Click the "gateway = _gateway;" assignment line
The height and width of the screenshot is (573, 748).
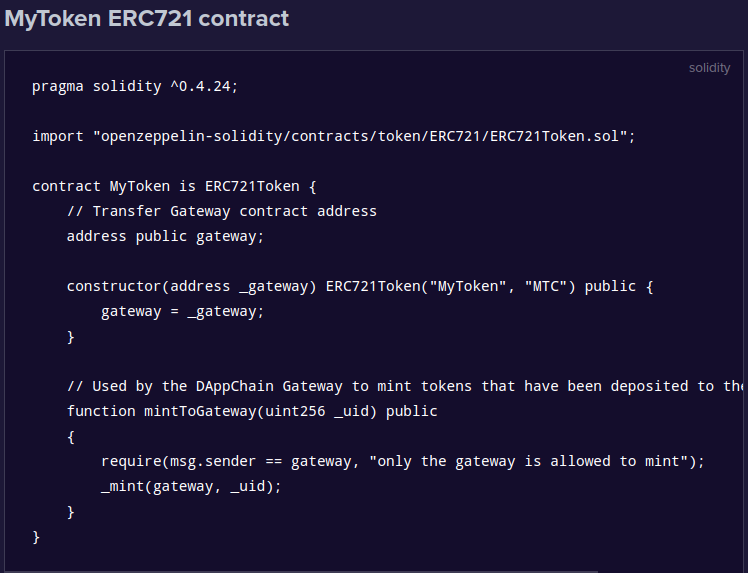point(182,311)
